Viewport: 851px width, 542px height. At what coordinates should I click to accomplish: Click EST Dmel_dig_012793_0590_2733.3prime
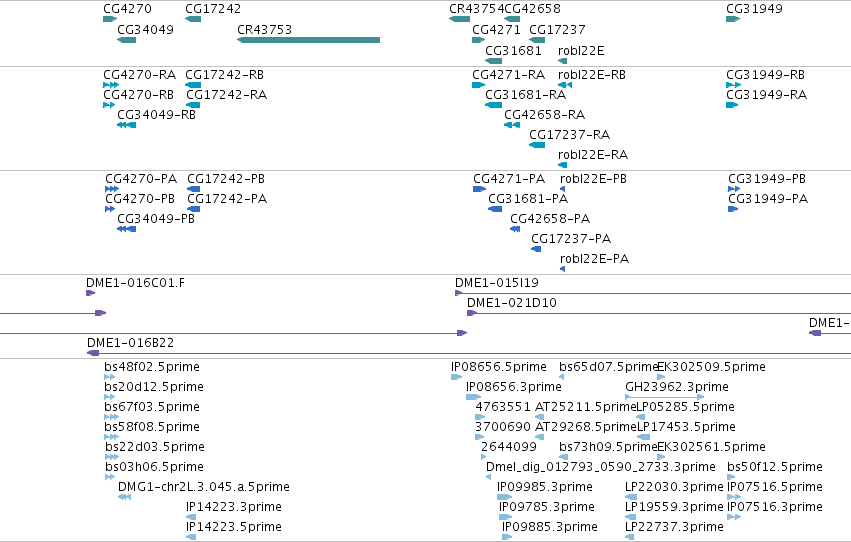click(601, 467)
